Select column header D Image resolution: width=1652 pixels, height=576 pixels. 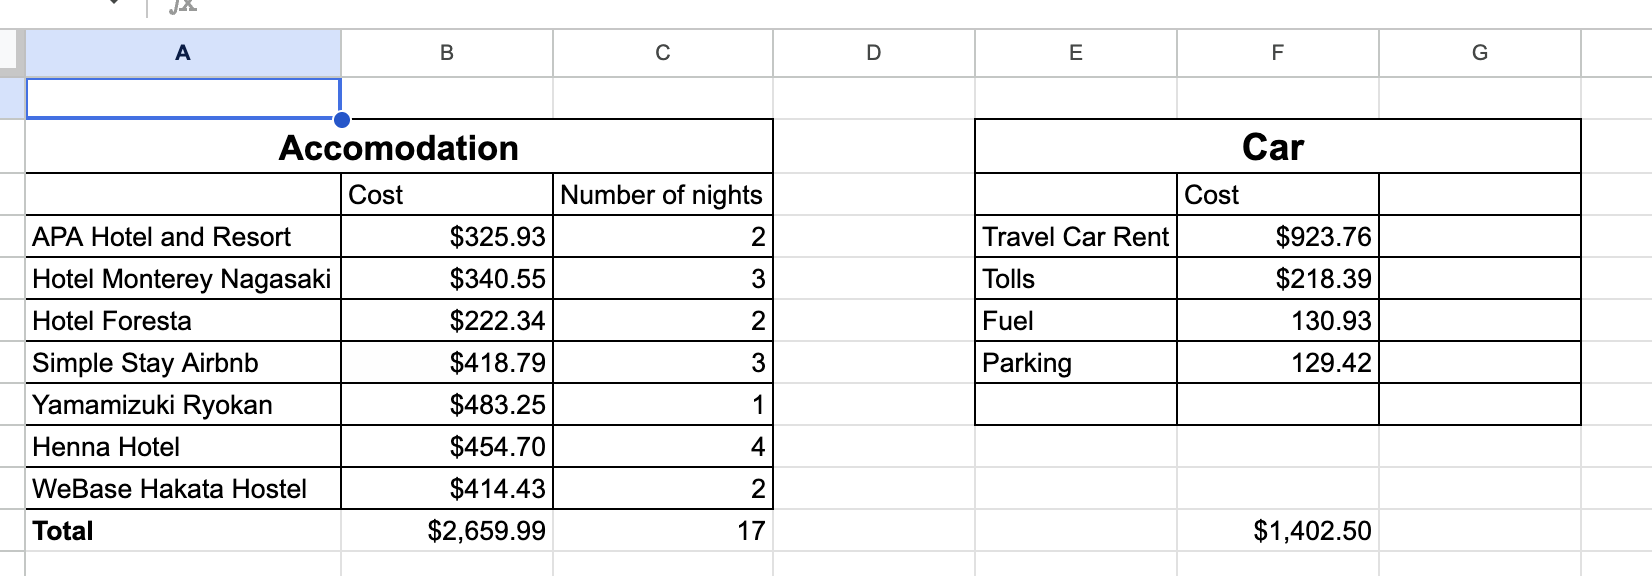tap(875, 53)
